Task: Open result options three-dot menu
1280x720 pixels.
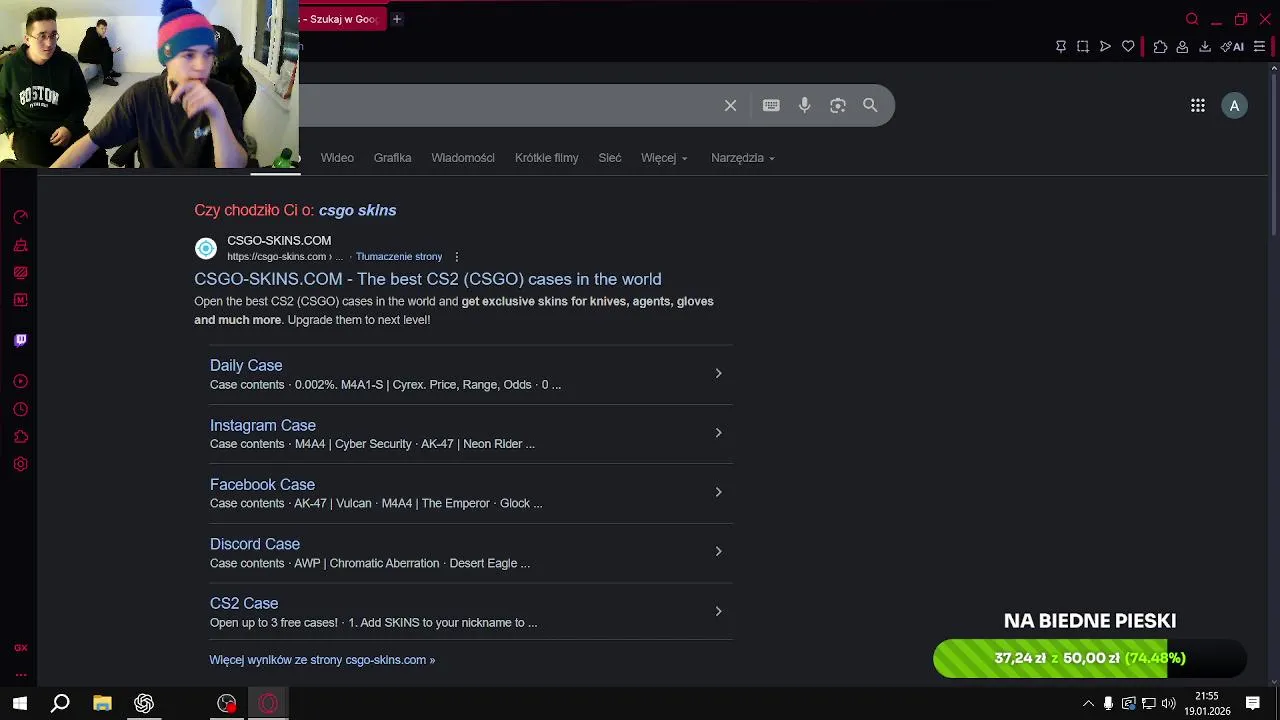Action: pos(456,257)
